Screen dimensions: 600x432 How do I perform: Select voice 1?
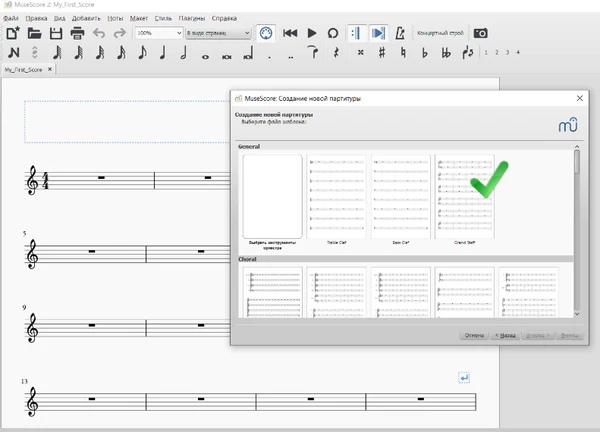(x=486, y=52)
